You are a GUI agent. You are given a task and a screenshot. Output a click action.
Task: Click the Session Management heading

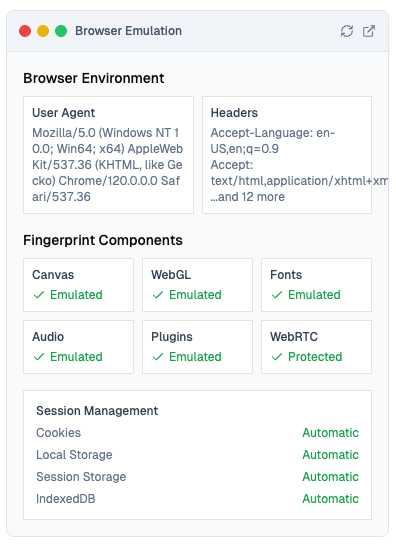(x=97, y=411)
